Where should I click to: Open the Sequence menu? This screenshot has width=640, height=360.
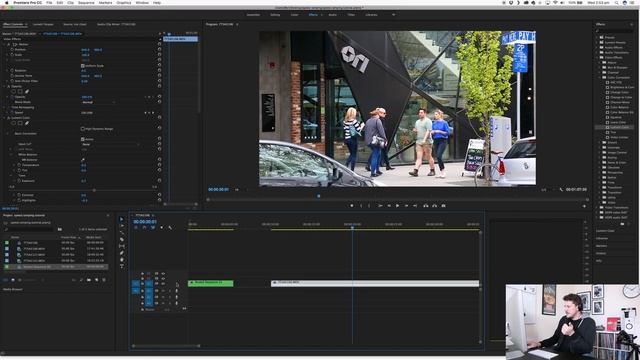pos(86,2)
